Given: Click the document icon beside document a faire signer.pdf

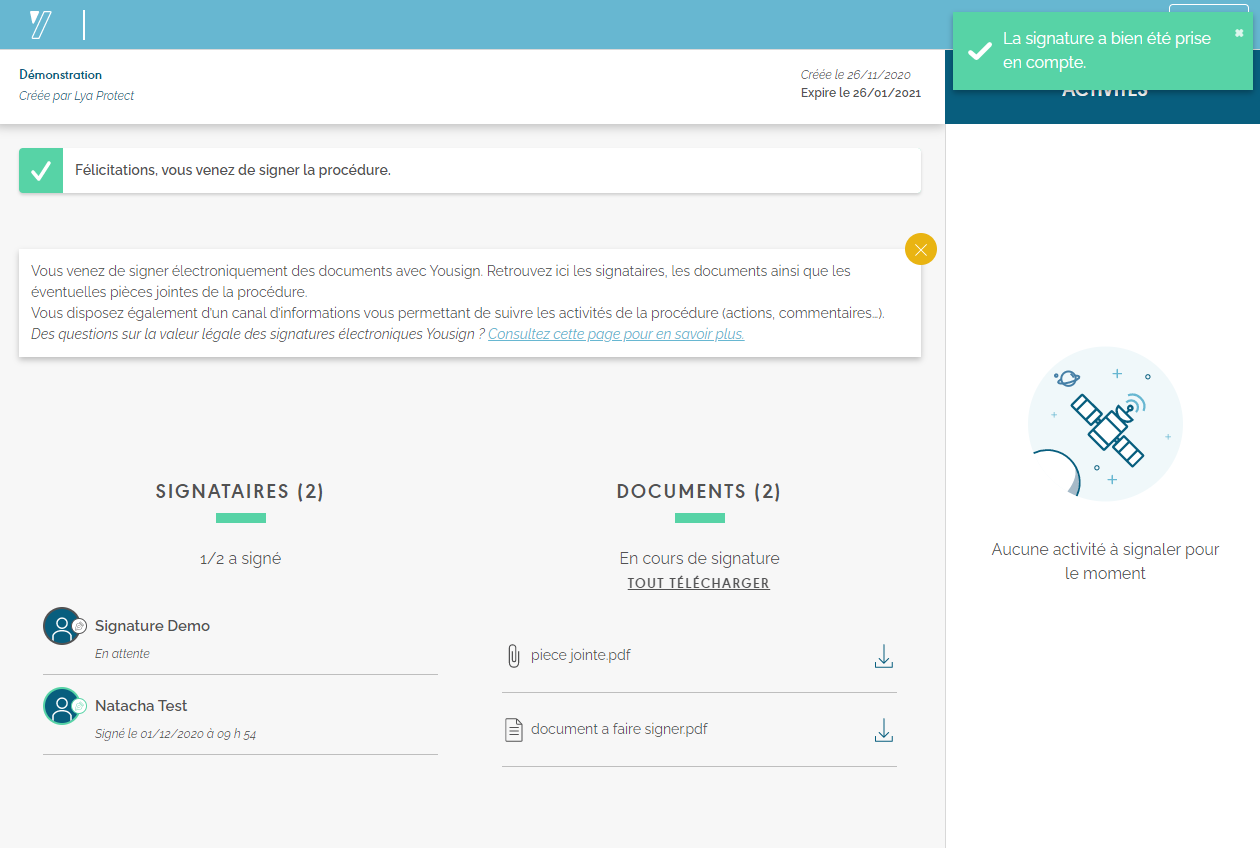Looking at the screenshot, I should coord(514,730).
